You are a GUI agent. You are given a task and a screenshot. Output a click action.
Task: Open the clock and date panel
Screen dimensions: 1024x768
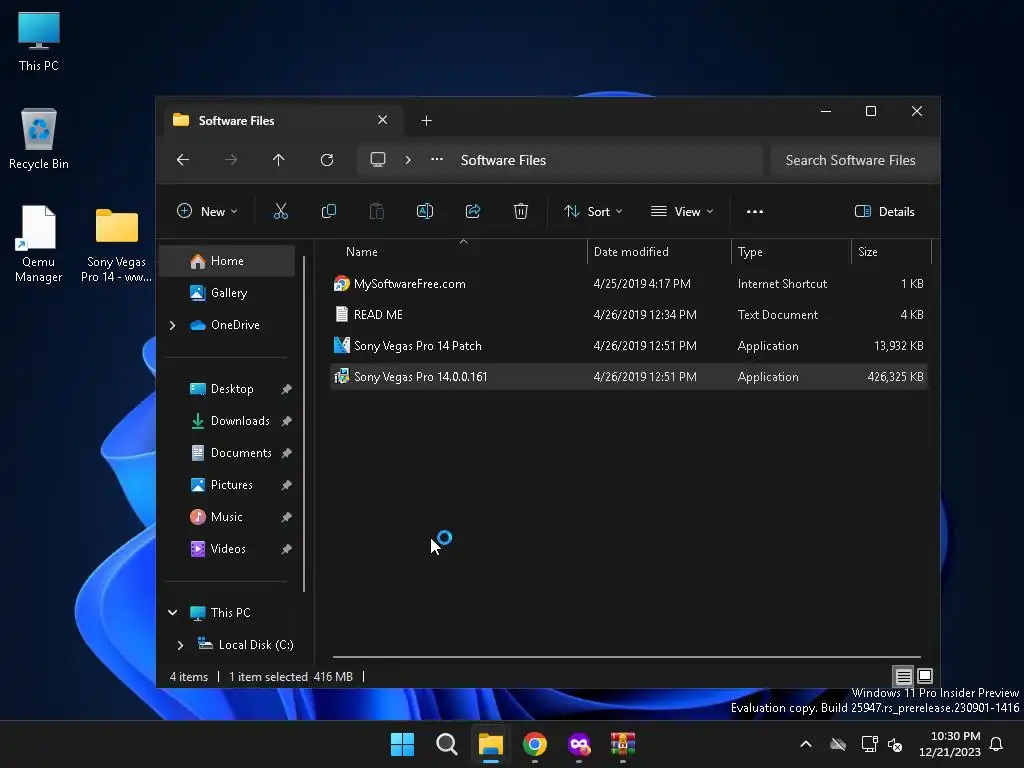[950, 744]
